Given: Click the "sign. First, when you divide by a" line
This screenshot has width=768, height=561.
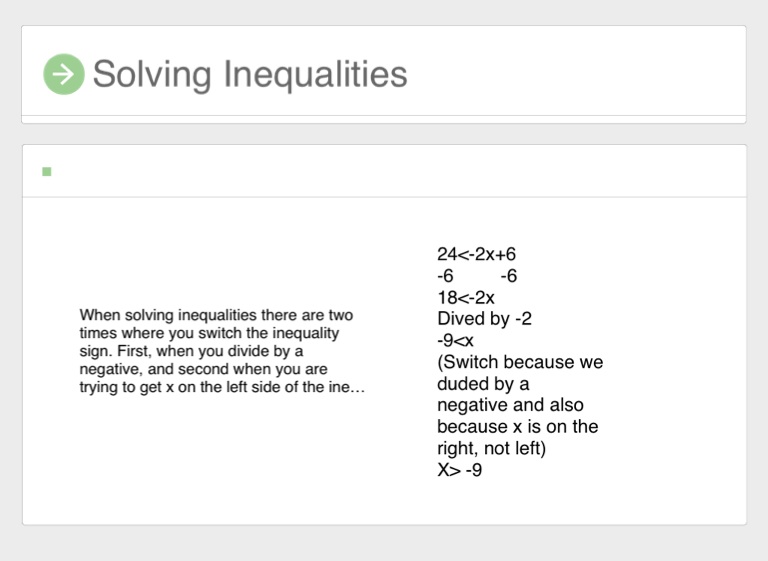Looking at the screenshot, I should click(x=191, y=351).
